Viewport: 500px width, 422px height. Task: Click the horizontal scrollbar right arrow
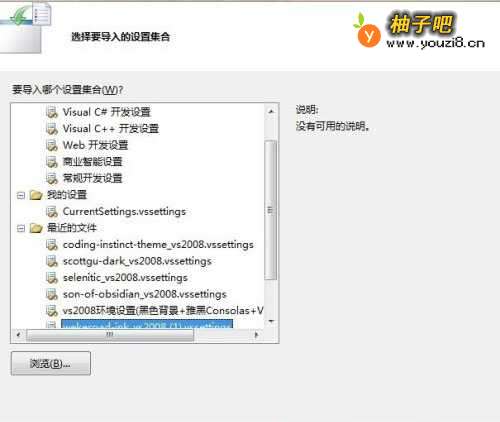pyautogui.click(x=256, y=334)
